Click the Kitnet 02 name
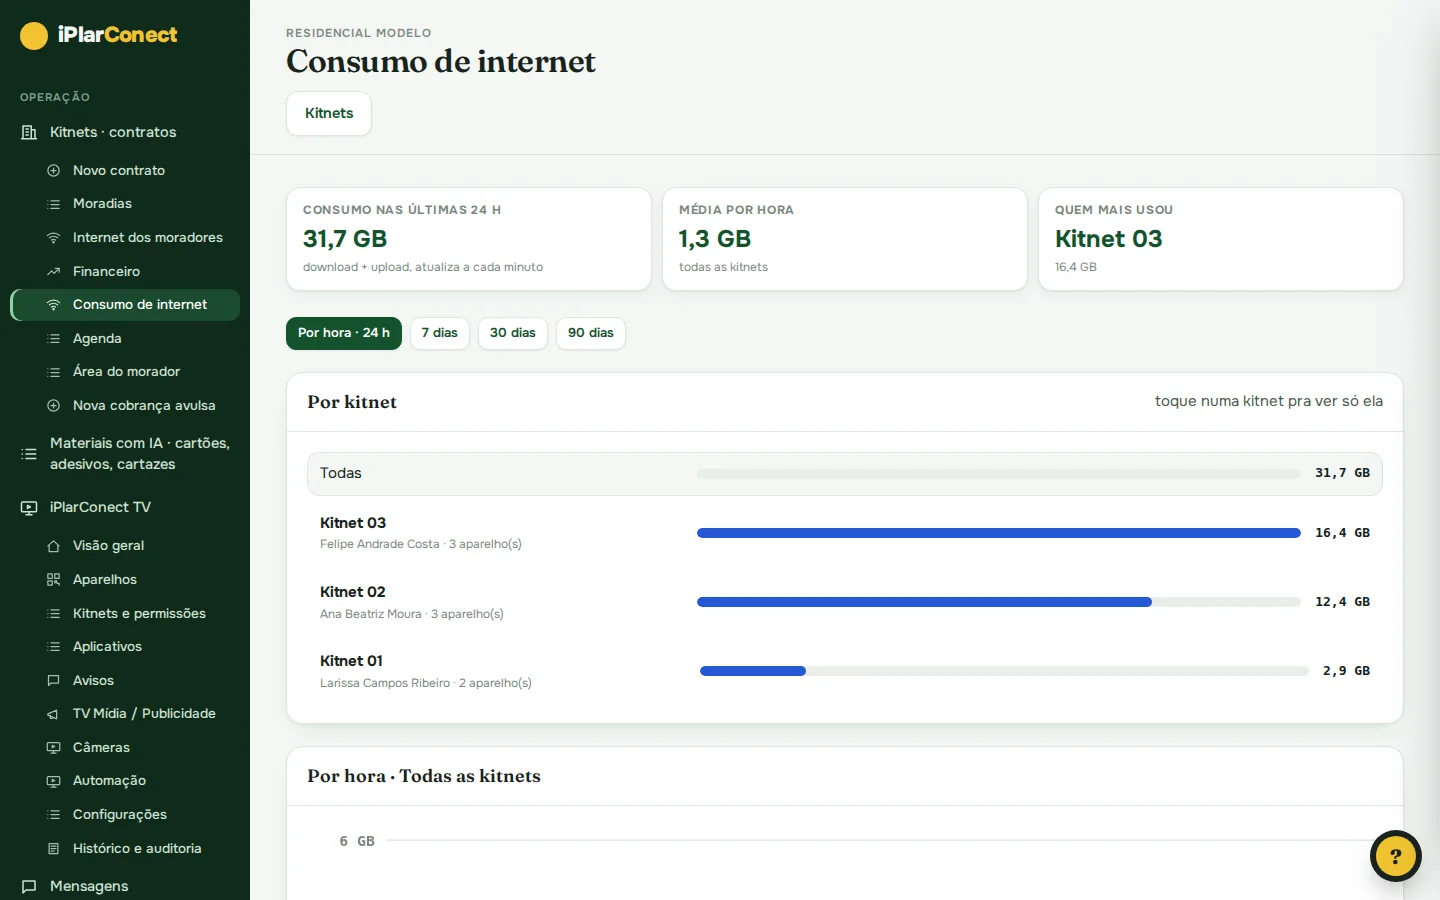This screenshot has height=900, width=1440. click(x=353, y=592)
